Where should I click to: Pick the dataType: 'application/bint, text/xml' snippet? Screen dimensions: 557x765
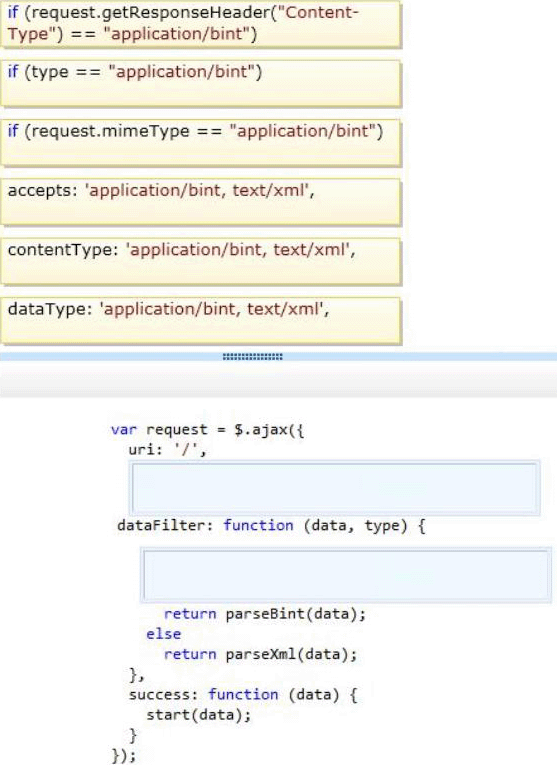coord(201,322)
